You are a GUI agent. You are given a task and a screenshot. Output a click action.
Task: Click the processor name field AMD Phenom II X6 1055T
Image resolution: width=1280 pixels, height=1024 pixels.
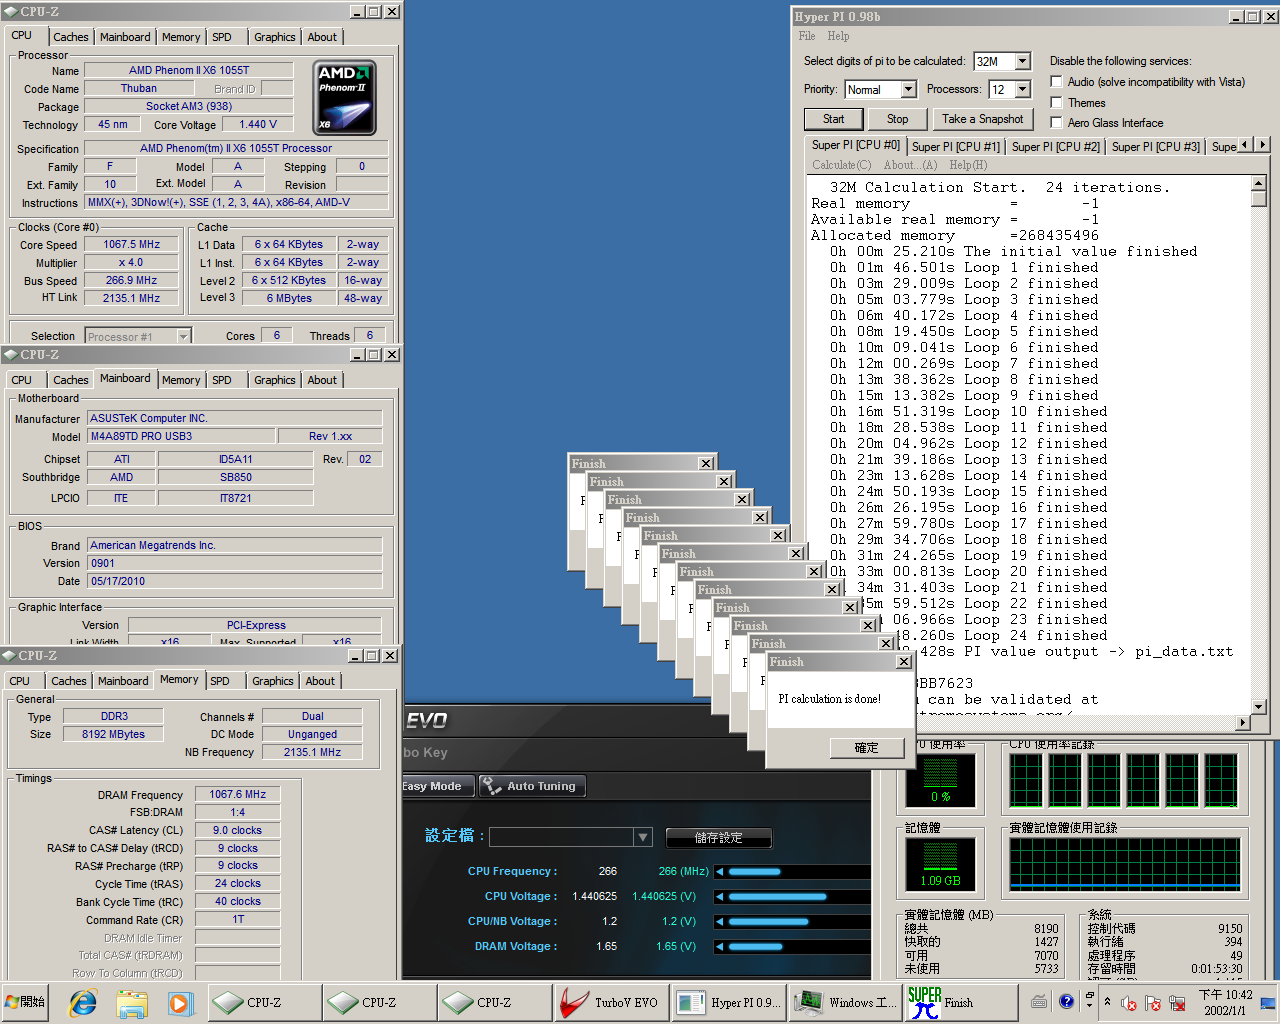click(x=189, y=70)
